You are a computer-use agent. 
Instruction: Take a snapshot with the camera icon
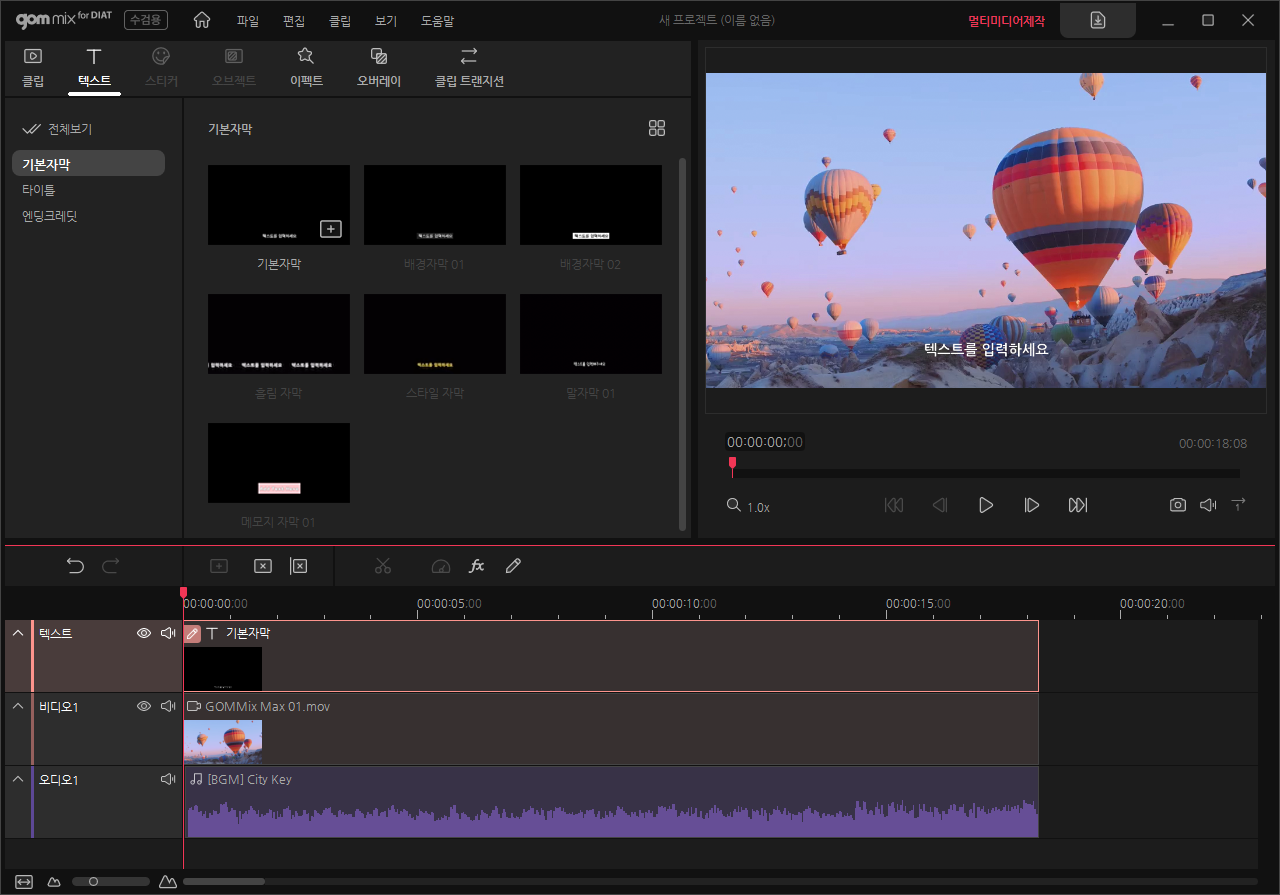[x=1178, y=505]
